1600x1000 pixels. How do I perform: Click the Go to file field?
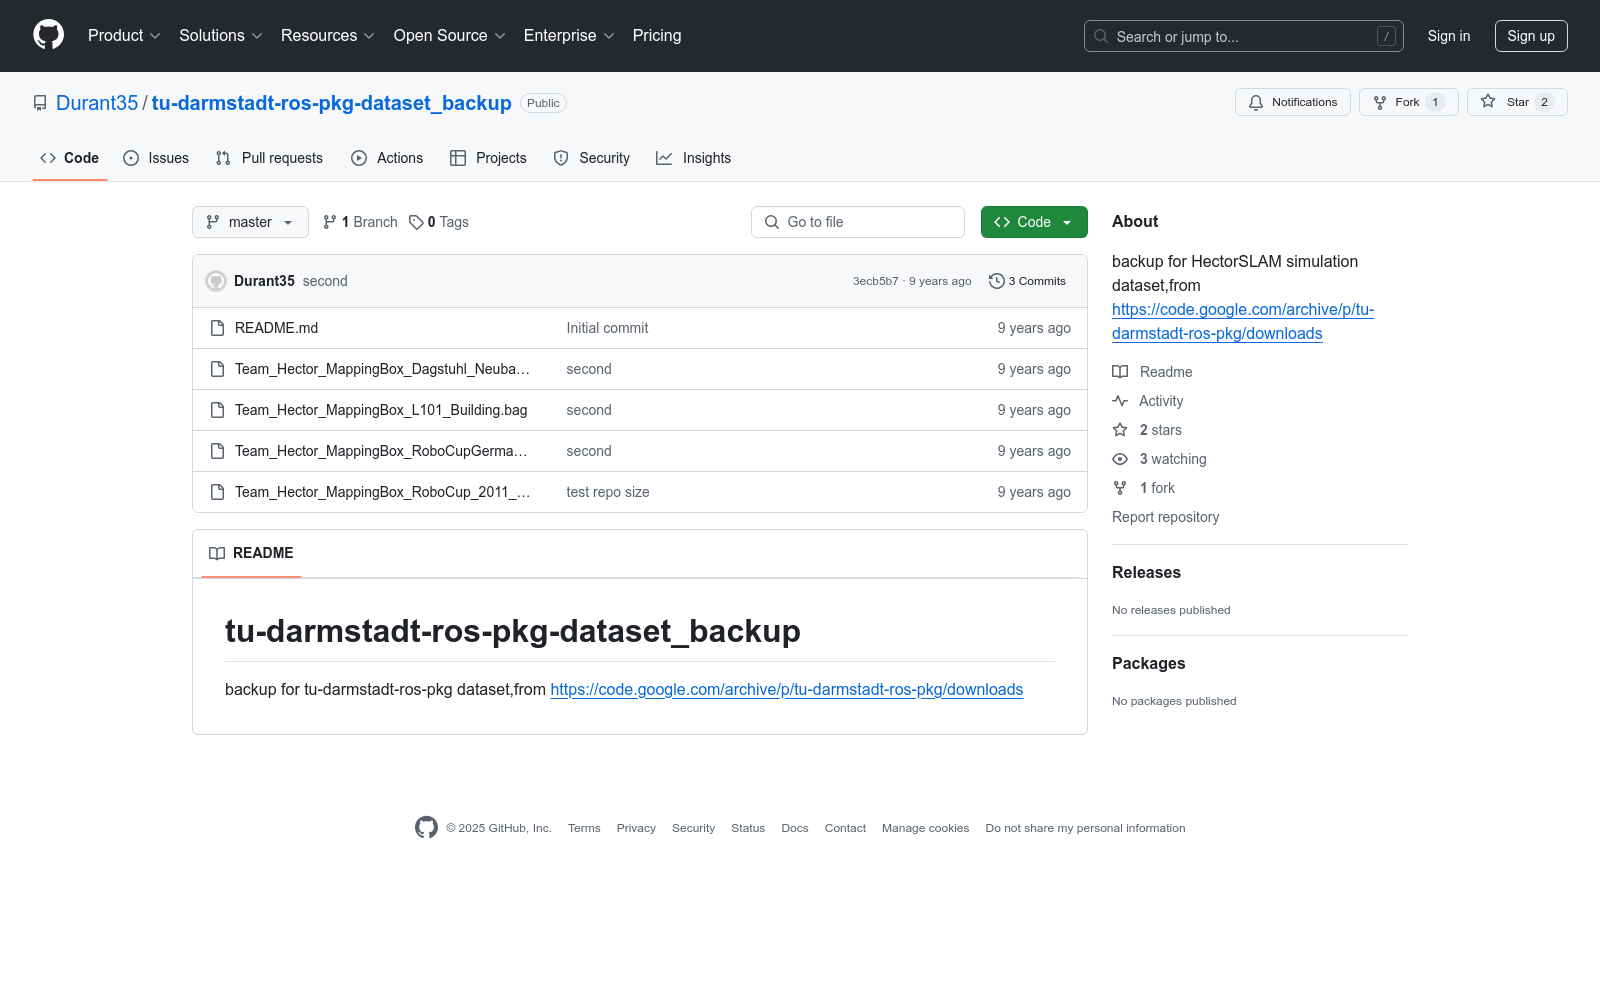pyautogui.click(x=858, y=222)
